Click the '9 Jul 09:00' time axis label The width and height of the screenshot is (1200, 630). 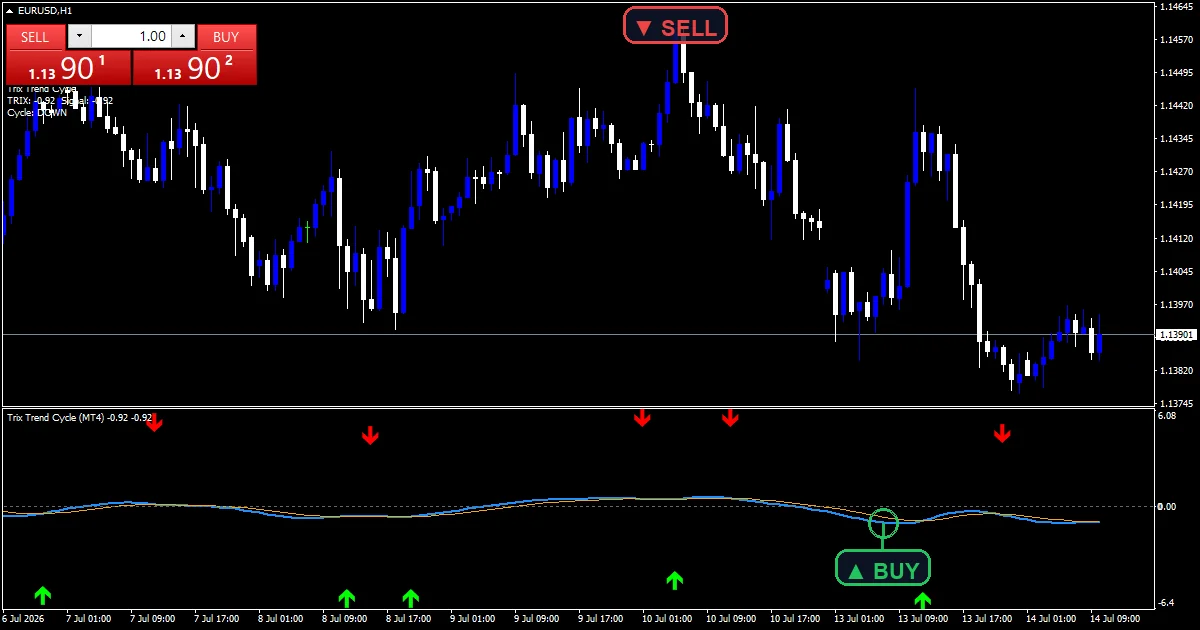pos(536,619)
